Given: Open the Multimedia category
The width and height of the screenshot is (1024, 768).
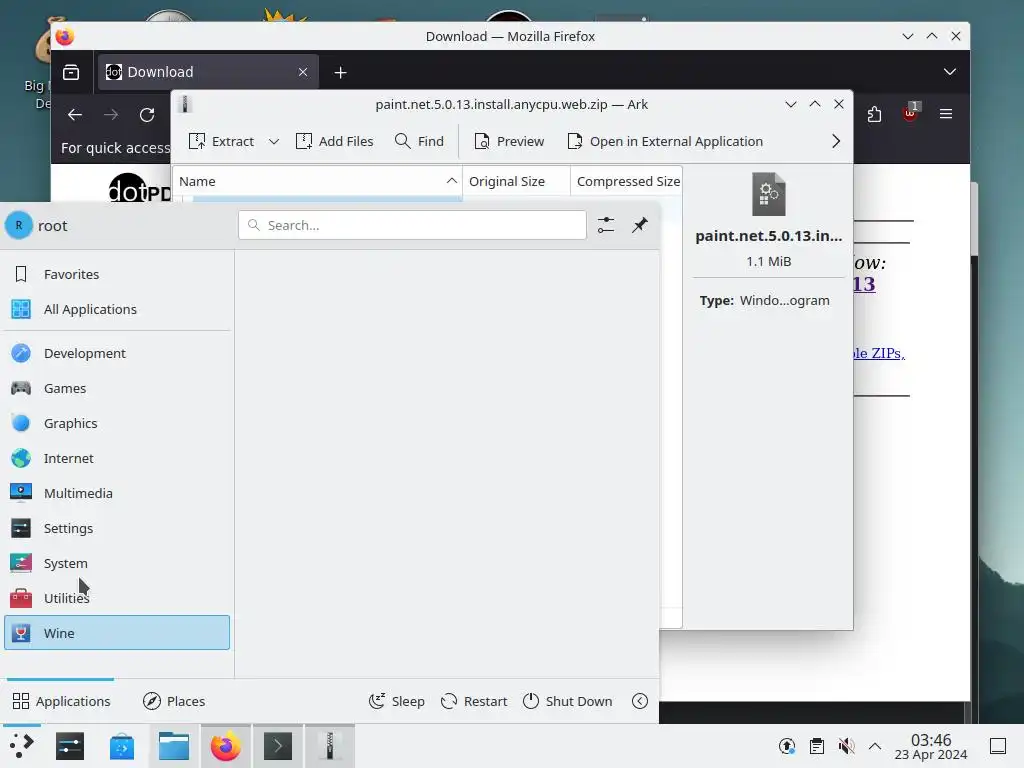Looking at the screenshot, I should pos(117,493).
